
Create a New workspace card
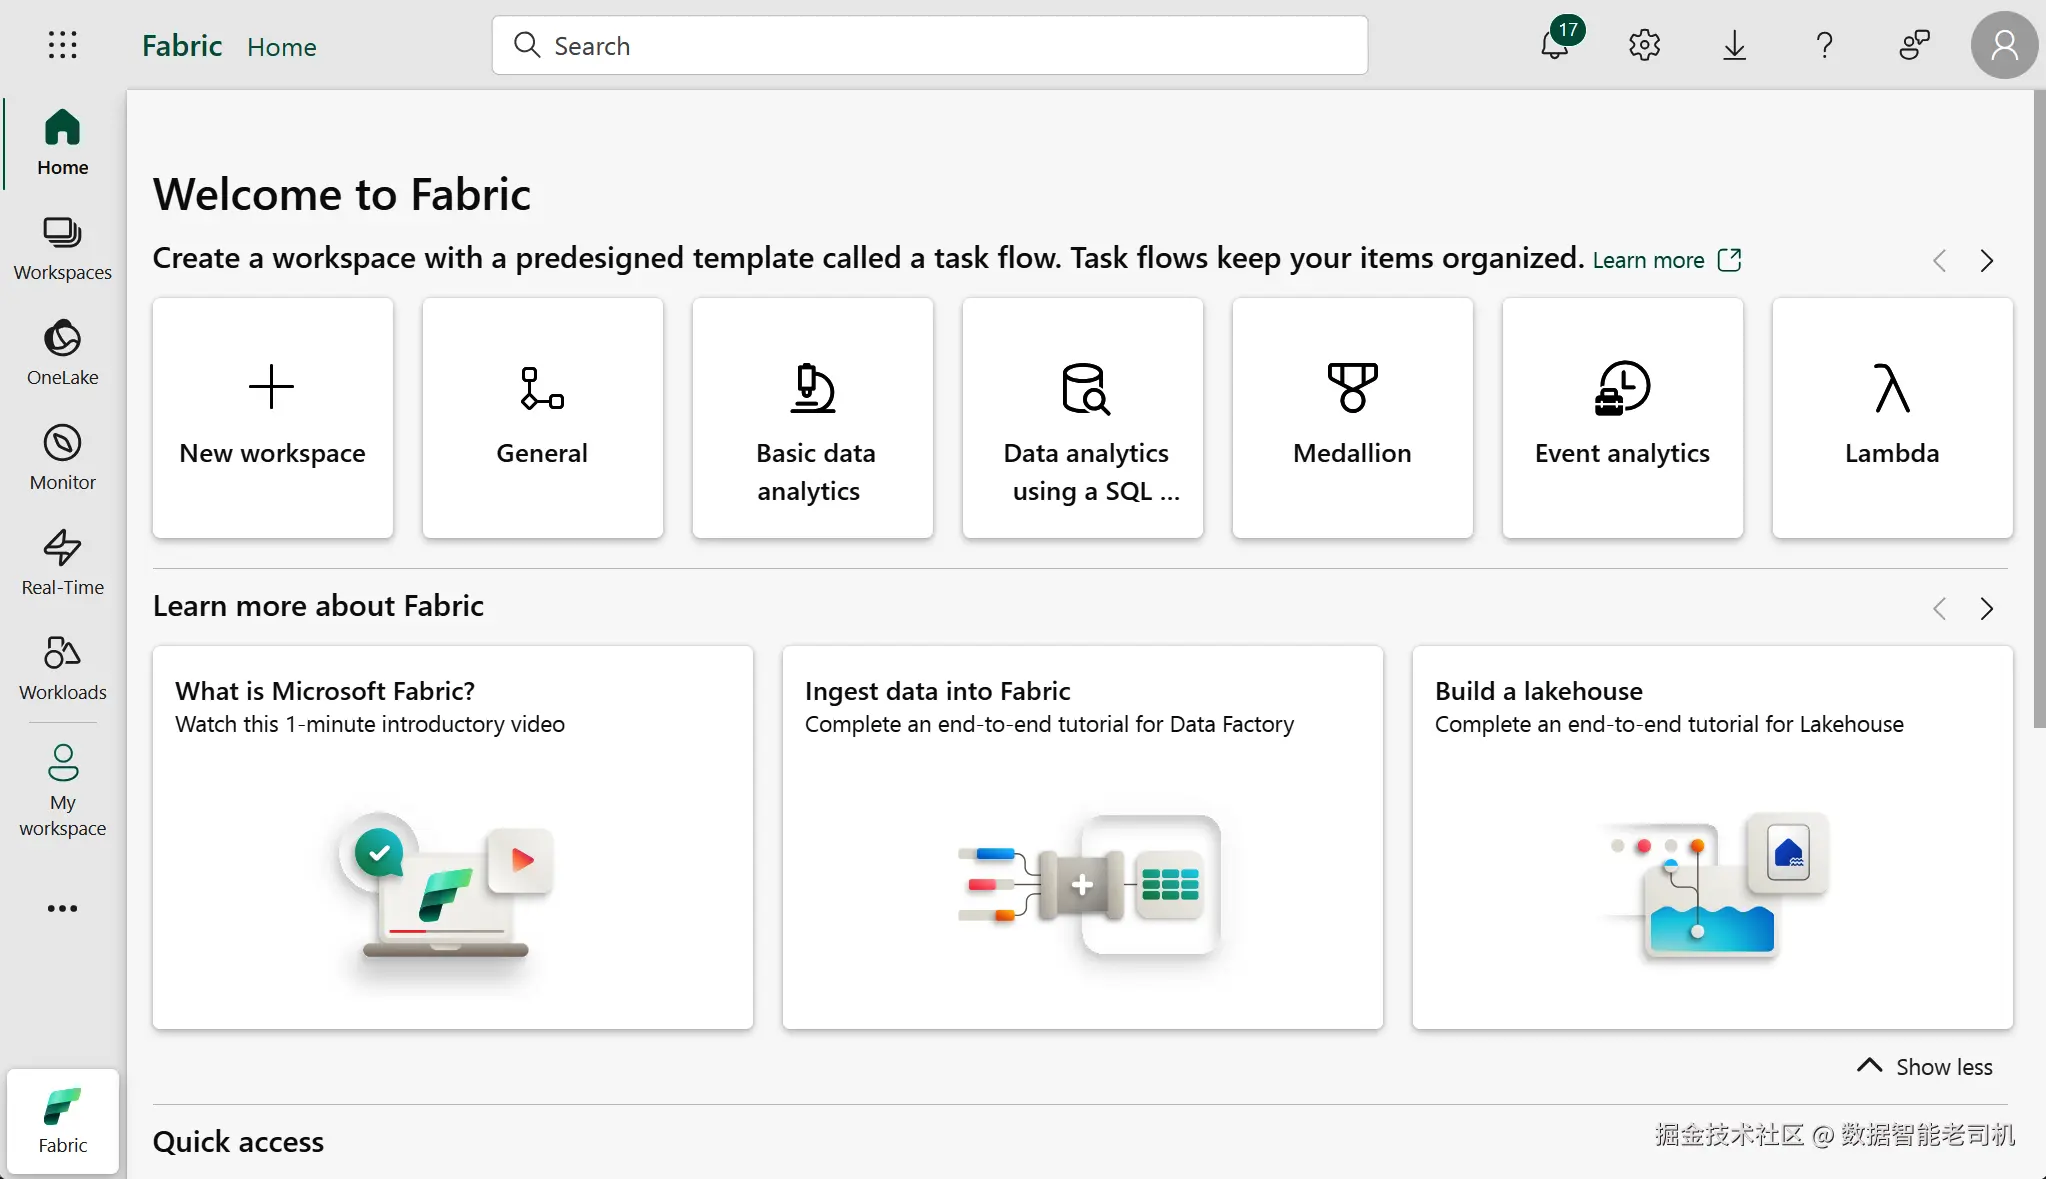point(272,418)
